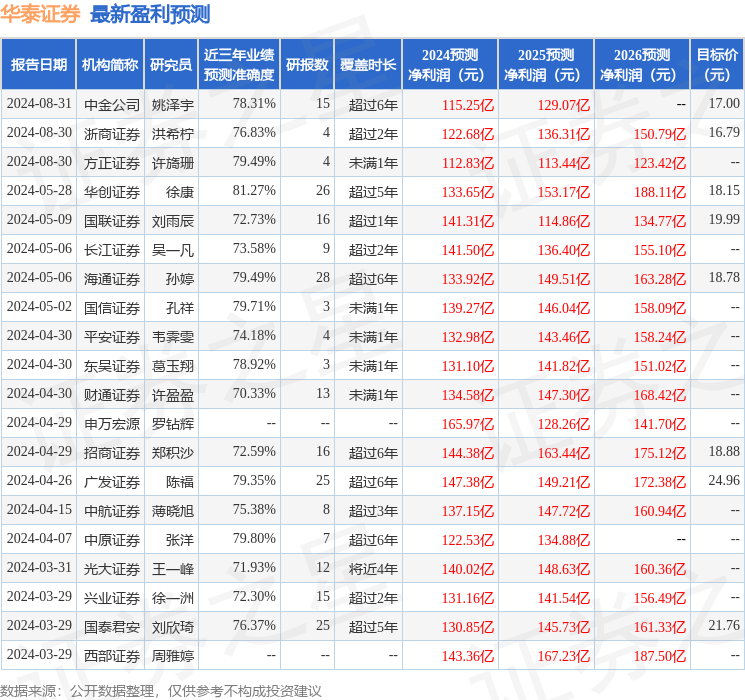Select the 东吴证券 institution cell
Screen dimensions: 745x700
tap(112, 366)
